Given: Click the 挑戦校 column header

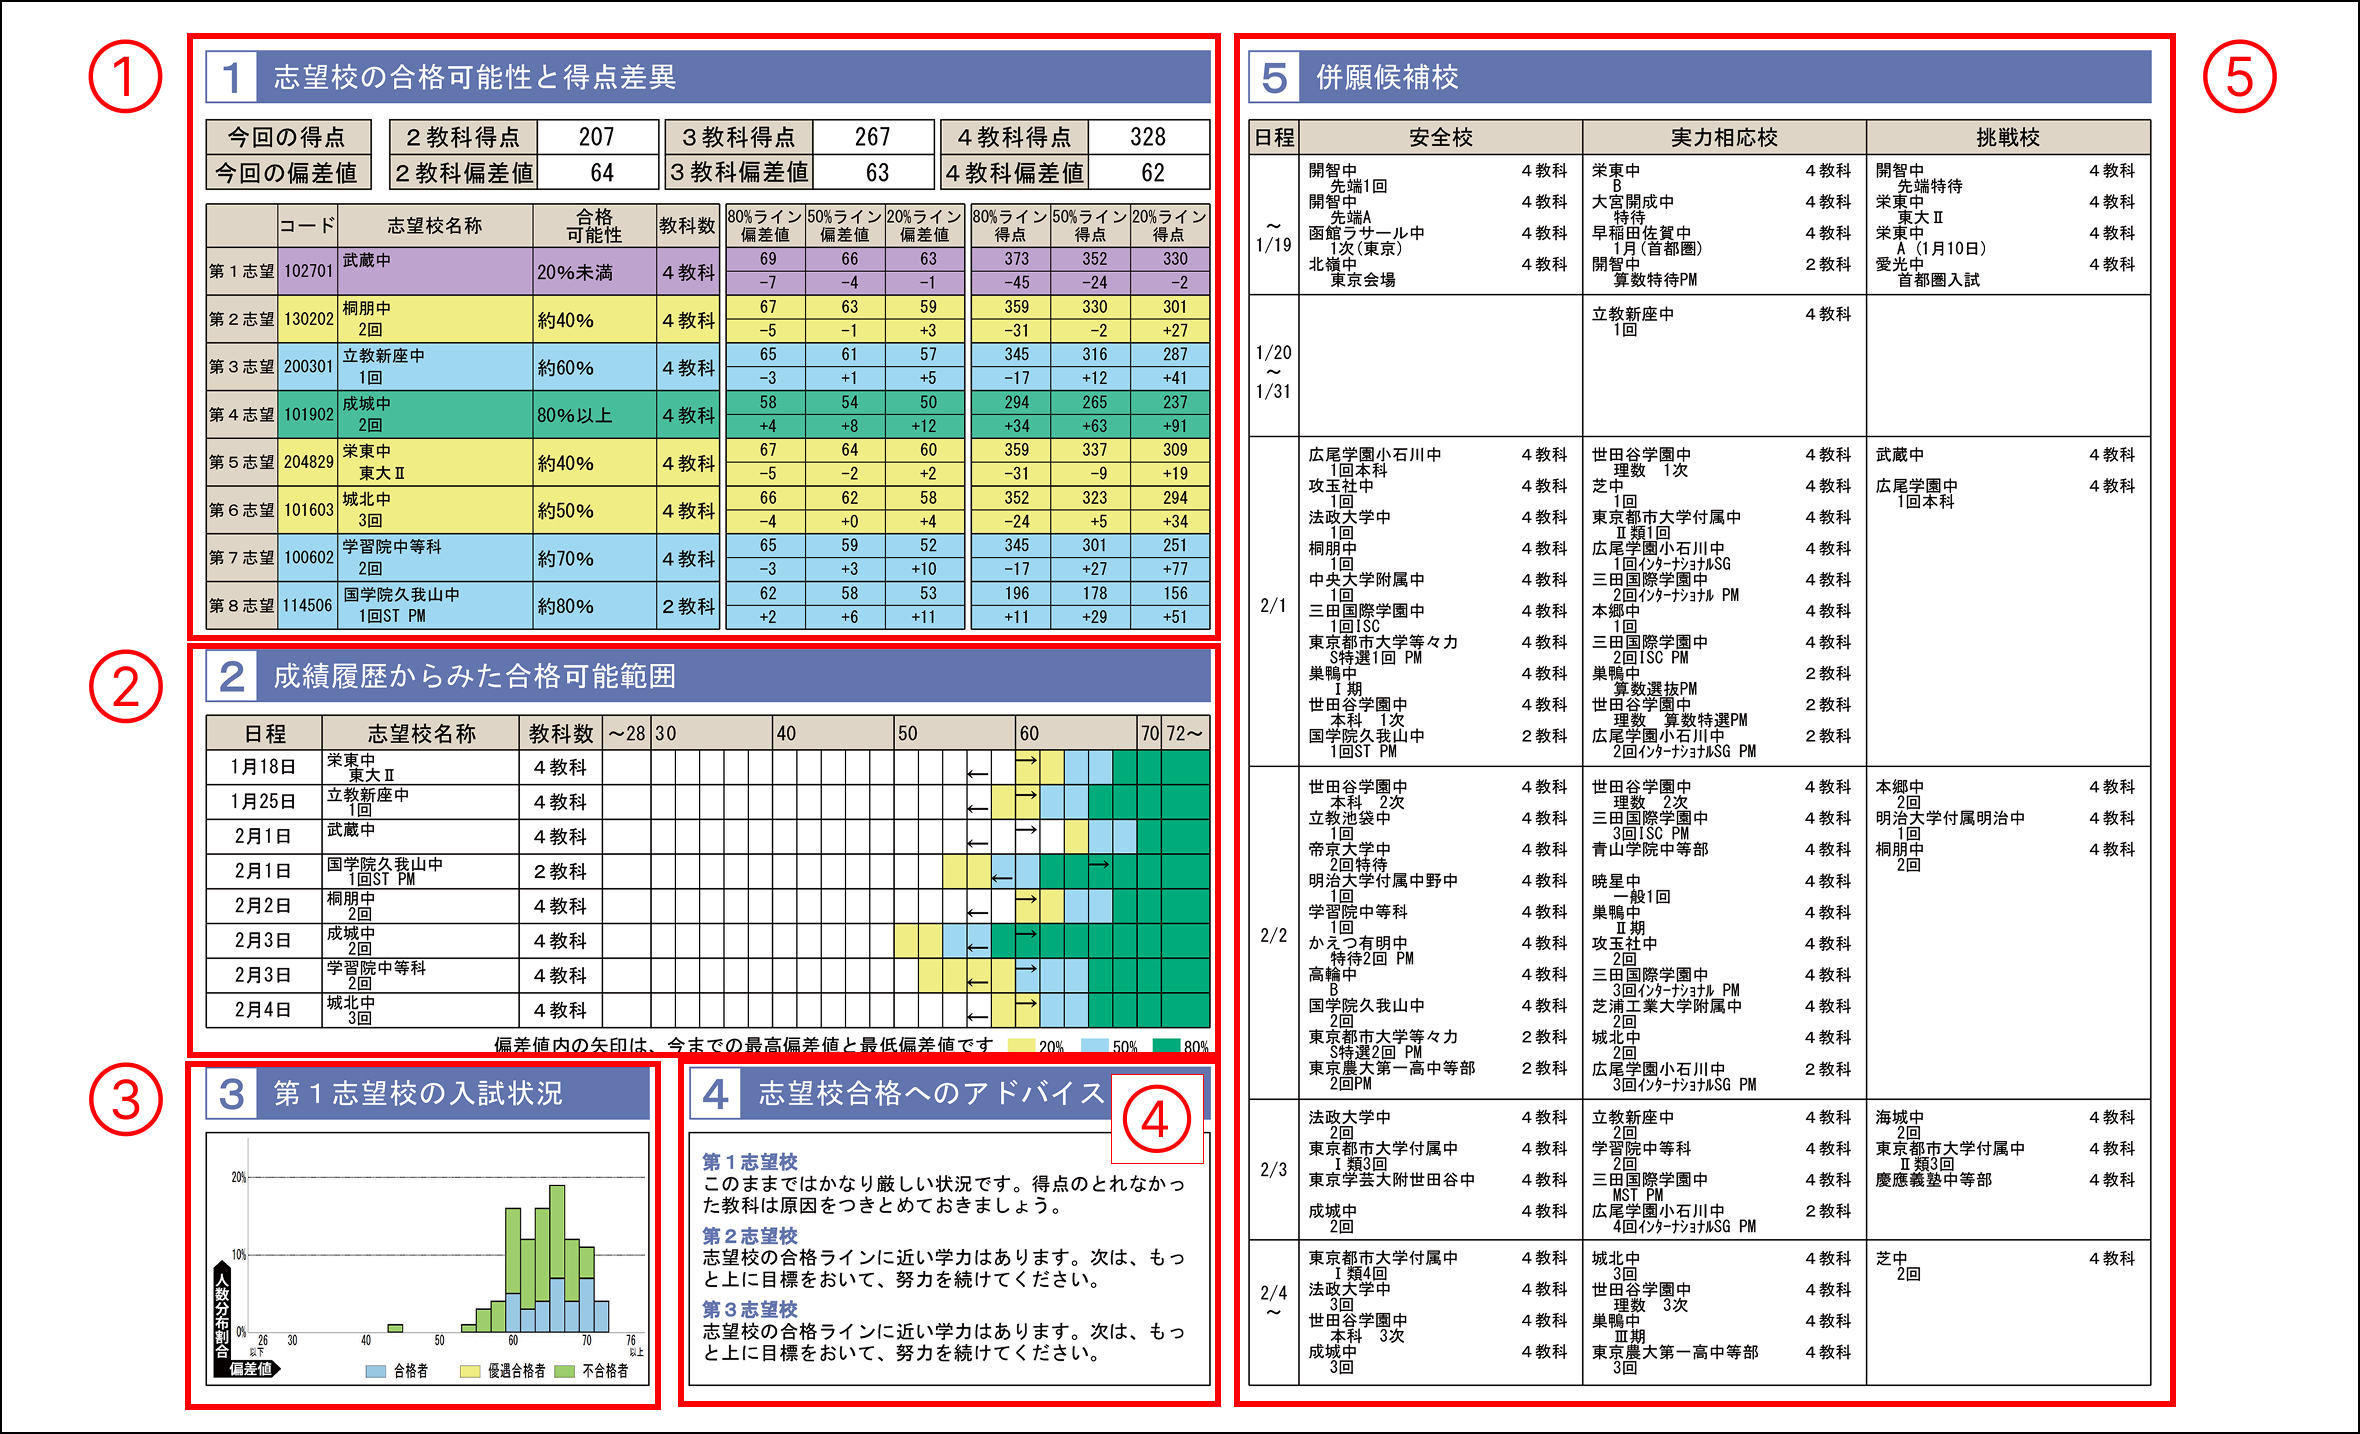Looking at the screenshot, I should [x=2007, y=137].
